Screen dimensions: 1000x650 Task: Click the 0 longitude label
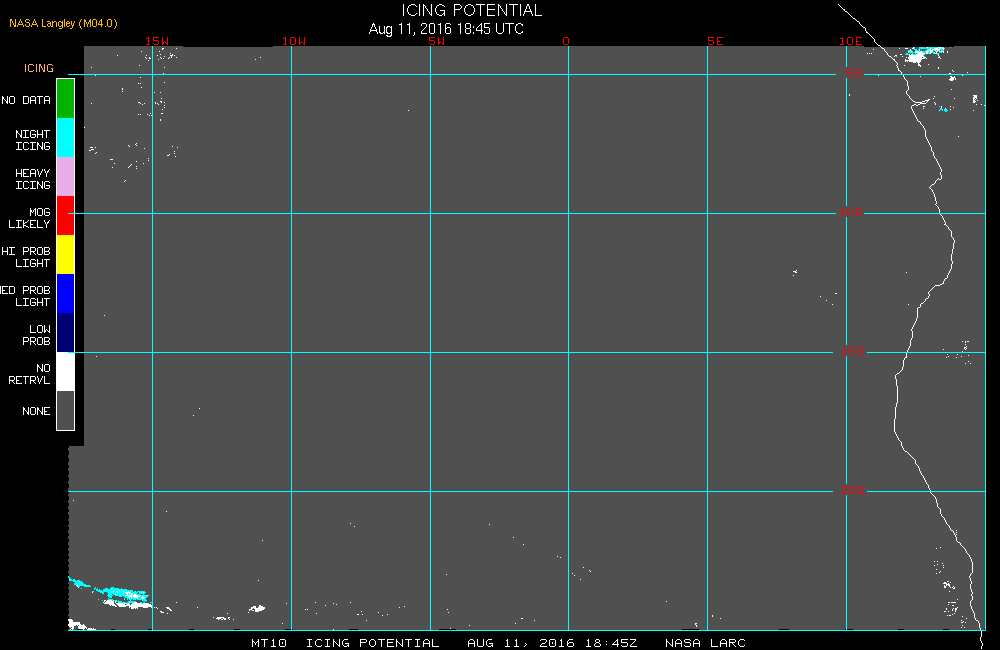pyautogui.click(x=566, y=41)
